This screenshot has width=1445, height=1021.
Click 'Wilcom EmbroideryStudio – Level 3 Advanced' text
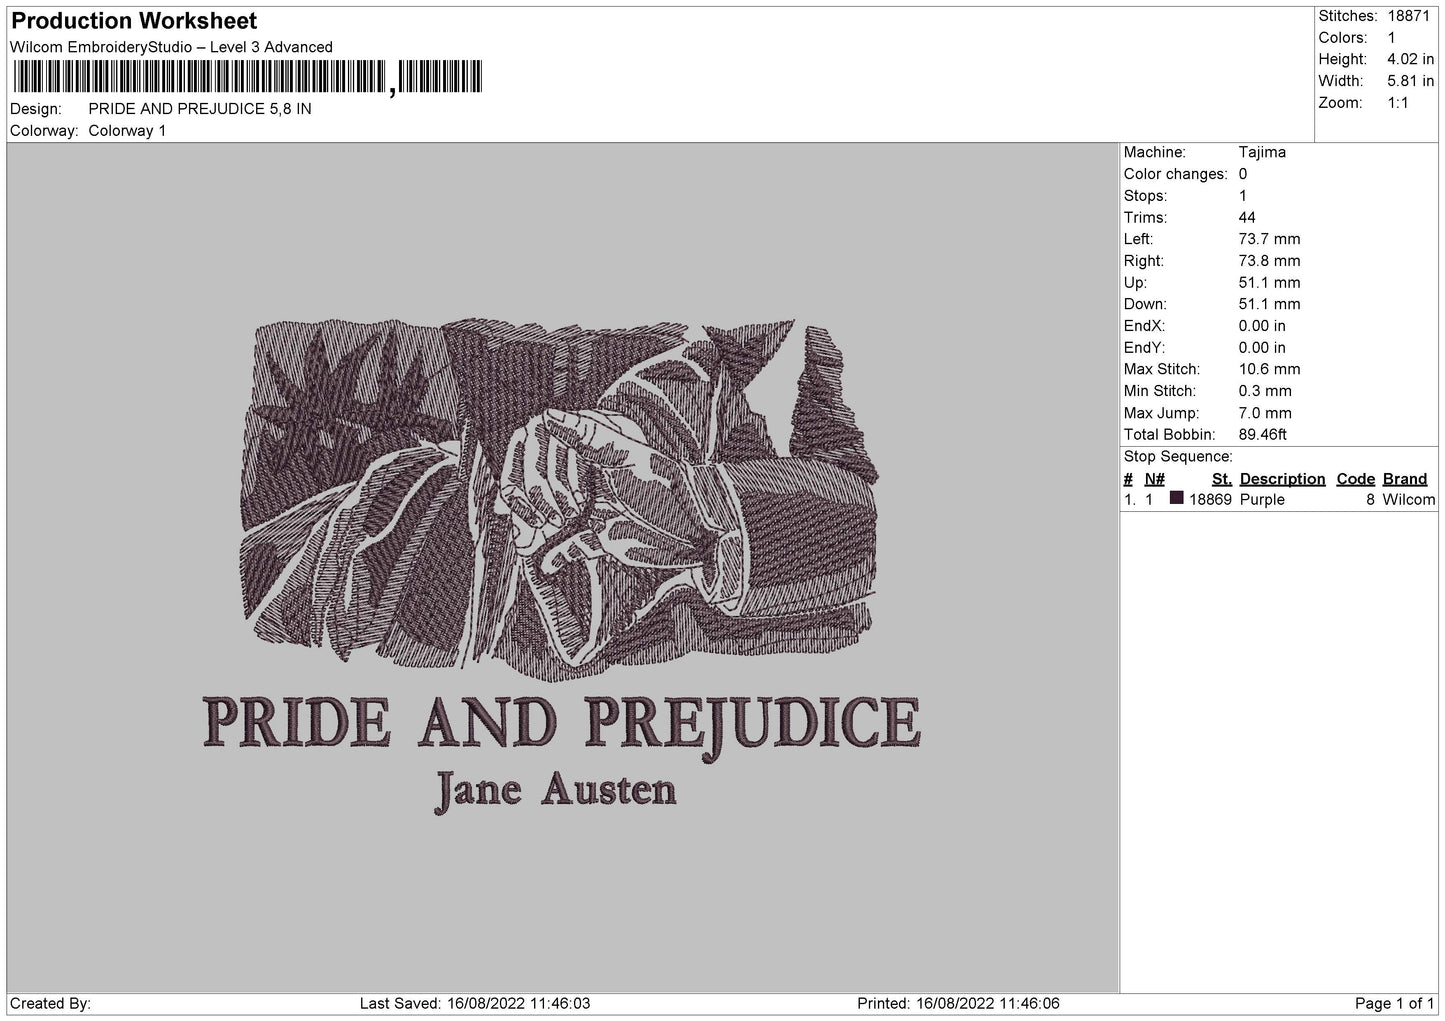coord(171,47)
